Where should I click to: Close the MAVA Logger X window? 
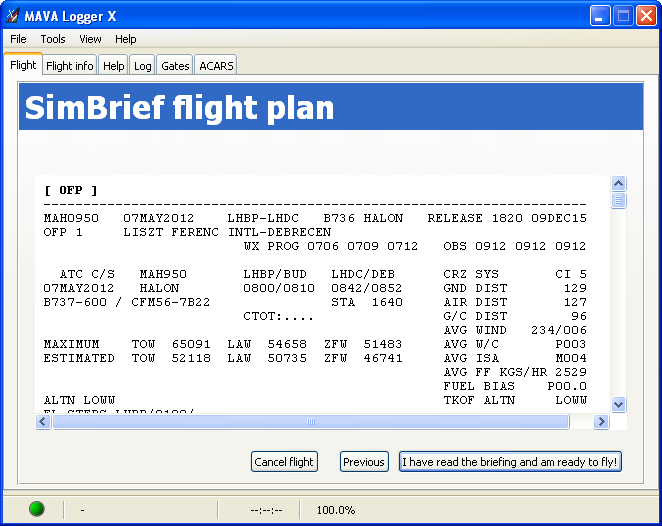point(646,16)
